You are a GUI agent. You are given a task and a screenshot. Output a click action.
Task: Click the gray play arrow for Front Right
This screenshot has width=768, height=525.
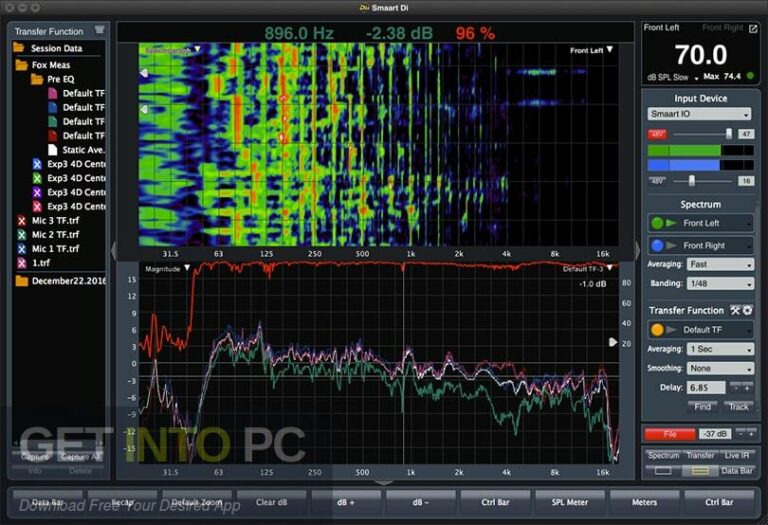pyautogui.click(x=672, y=245)
